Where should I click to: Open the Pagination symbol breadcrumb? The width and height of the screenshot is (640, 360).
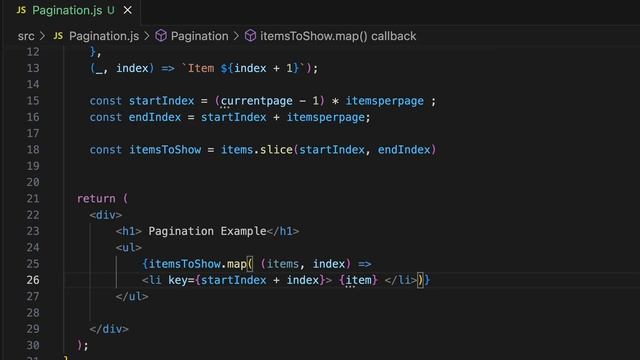tap(200, 36)
